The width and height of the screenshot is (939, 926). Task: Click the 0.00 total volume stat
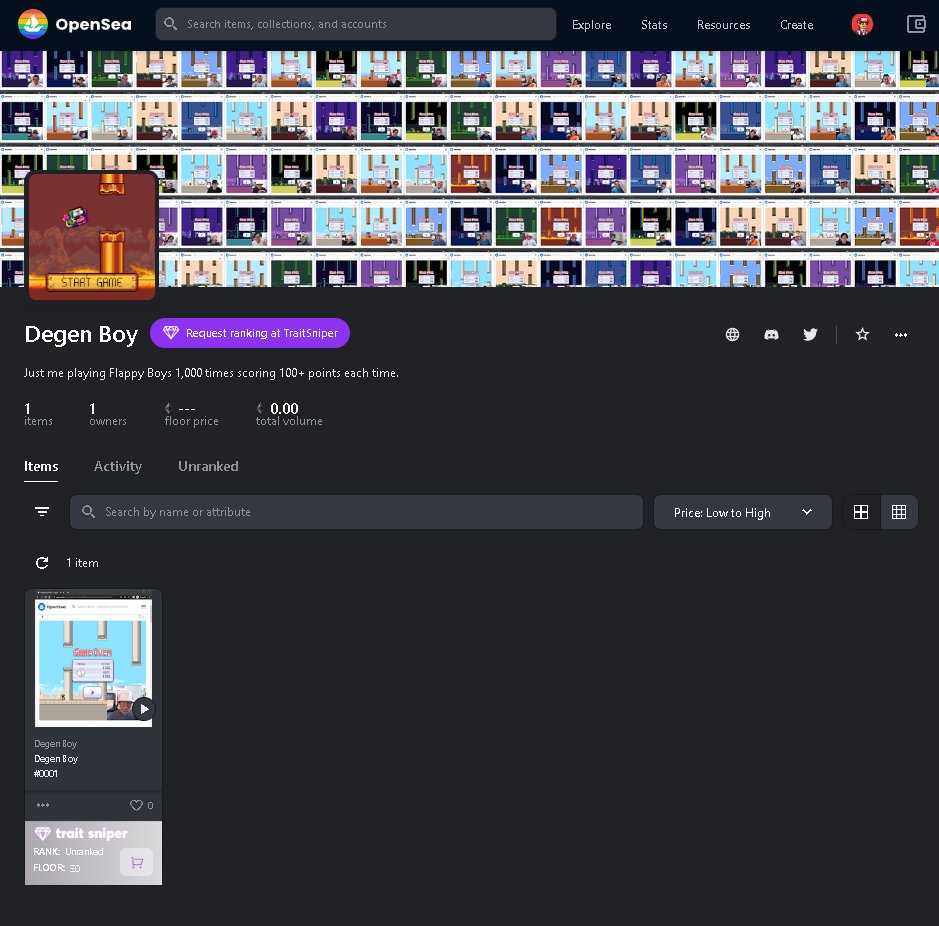coord(289,414)
